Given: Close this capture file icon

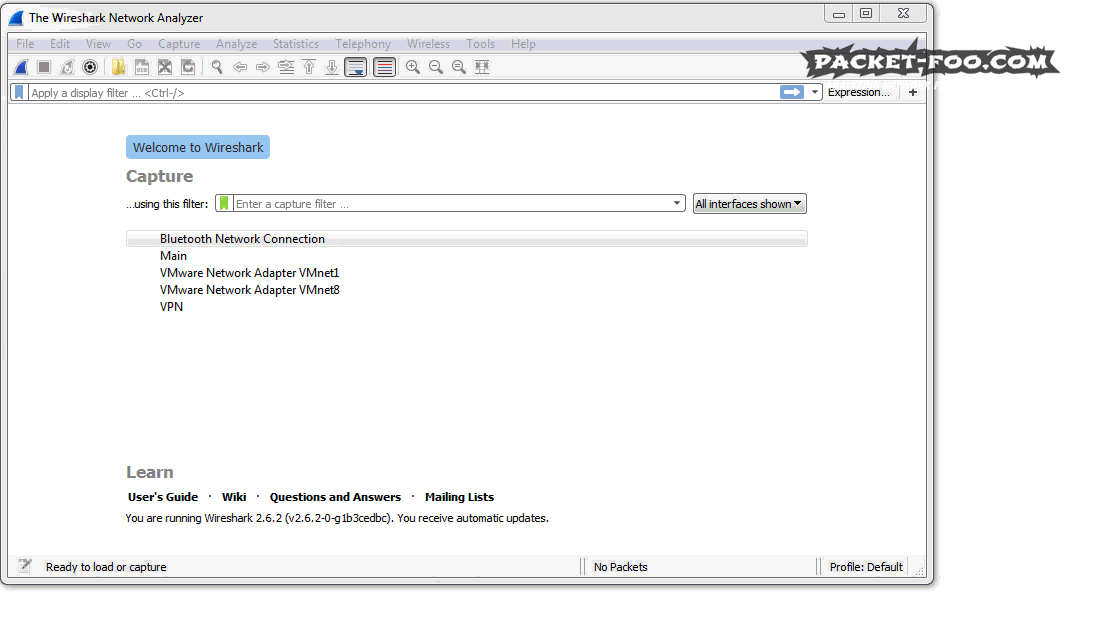Looking at the screenshot, I should (165, 67).
